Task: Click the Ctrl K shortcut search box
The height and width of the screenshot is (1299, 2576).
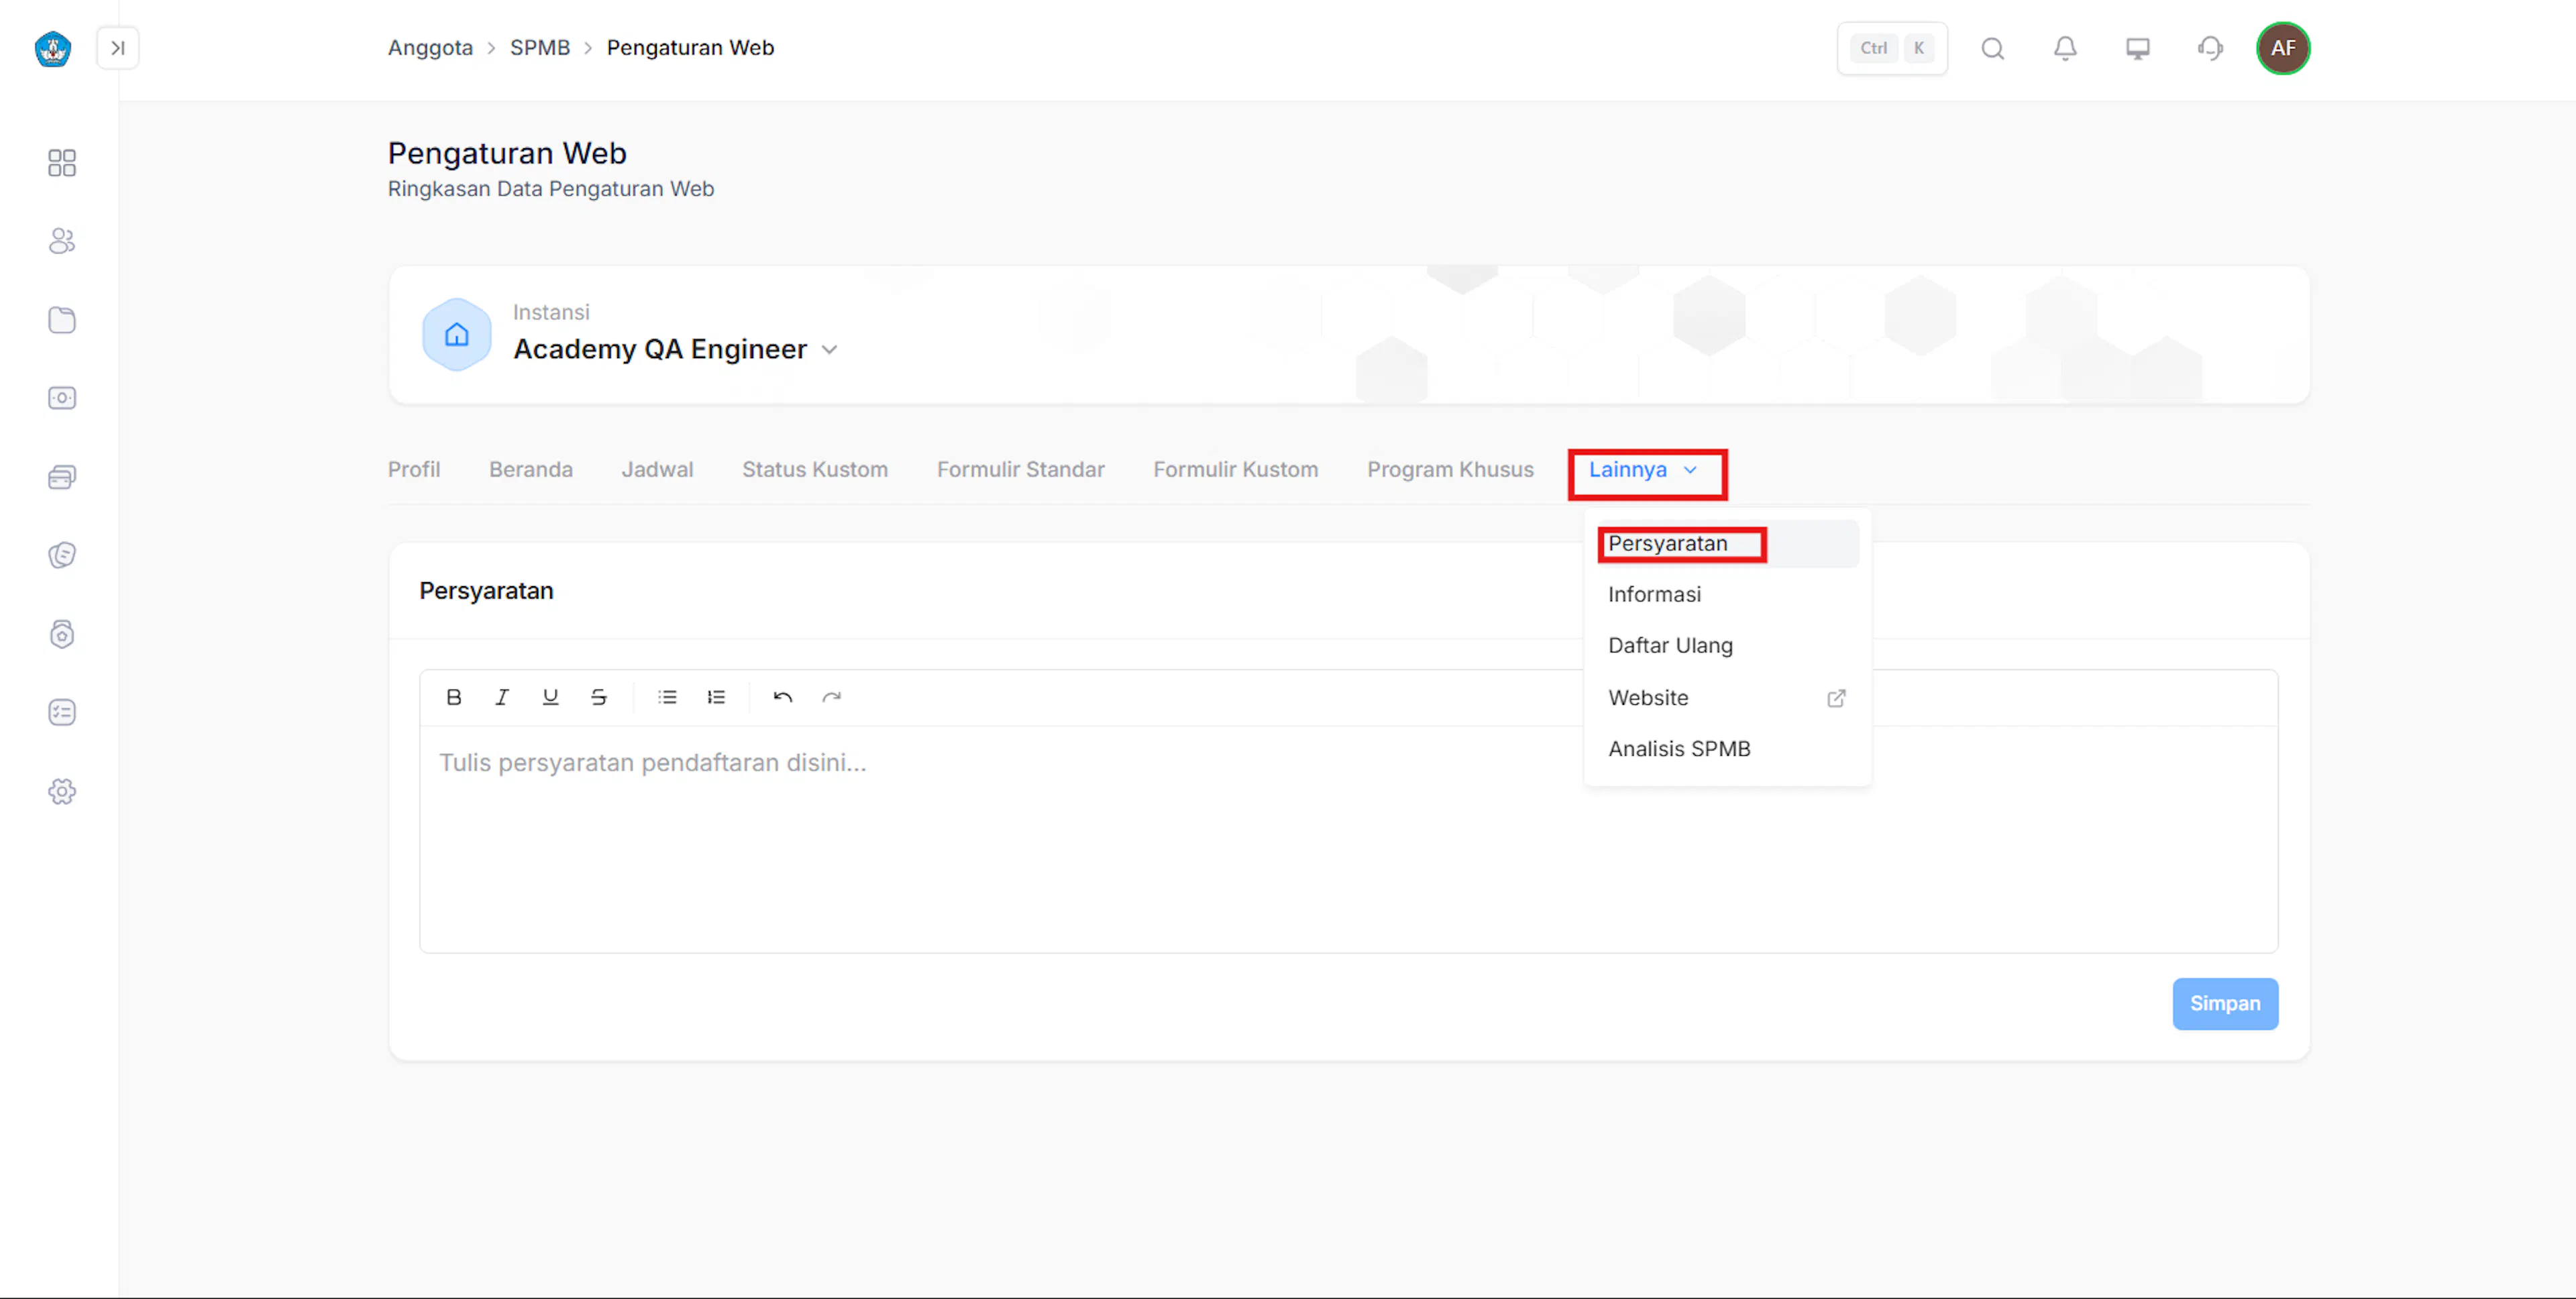Action: click(x=1892, y=48)
